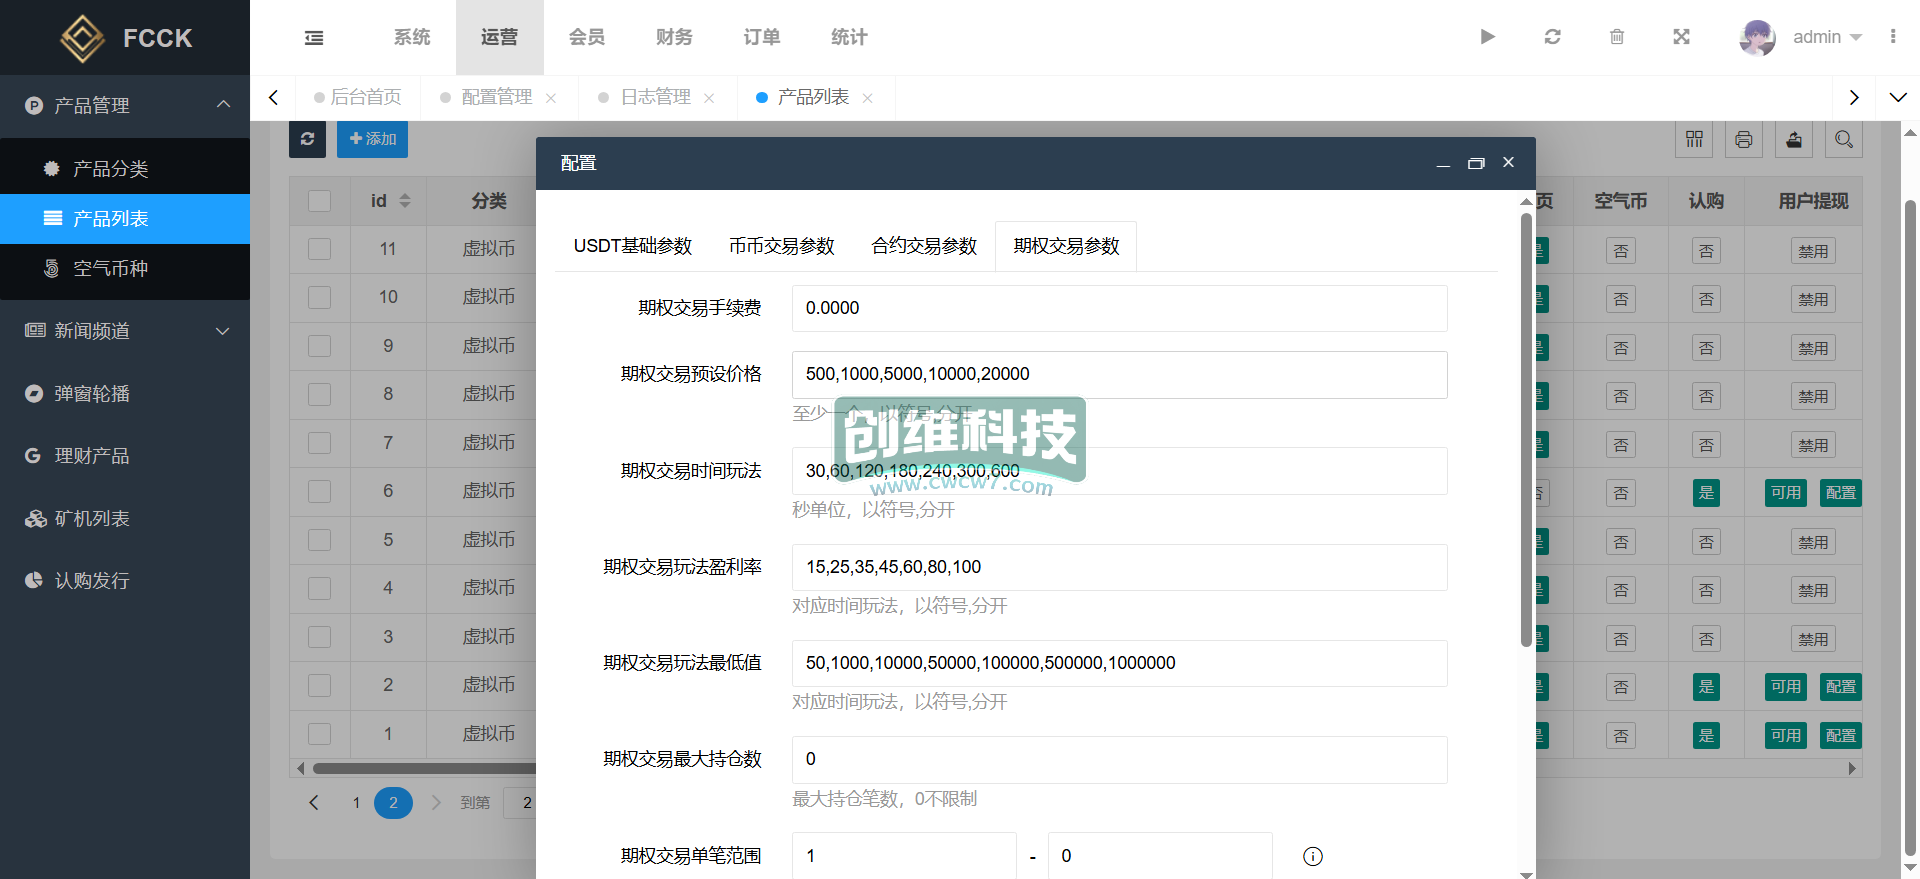Click the print table icon
This screenshot has width=1920, height=879.
coord(1744,139)
